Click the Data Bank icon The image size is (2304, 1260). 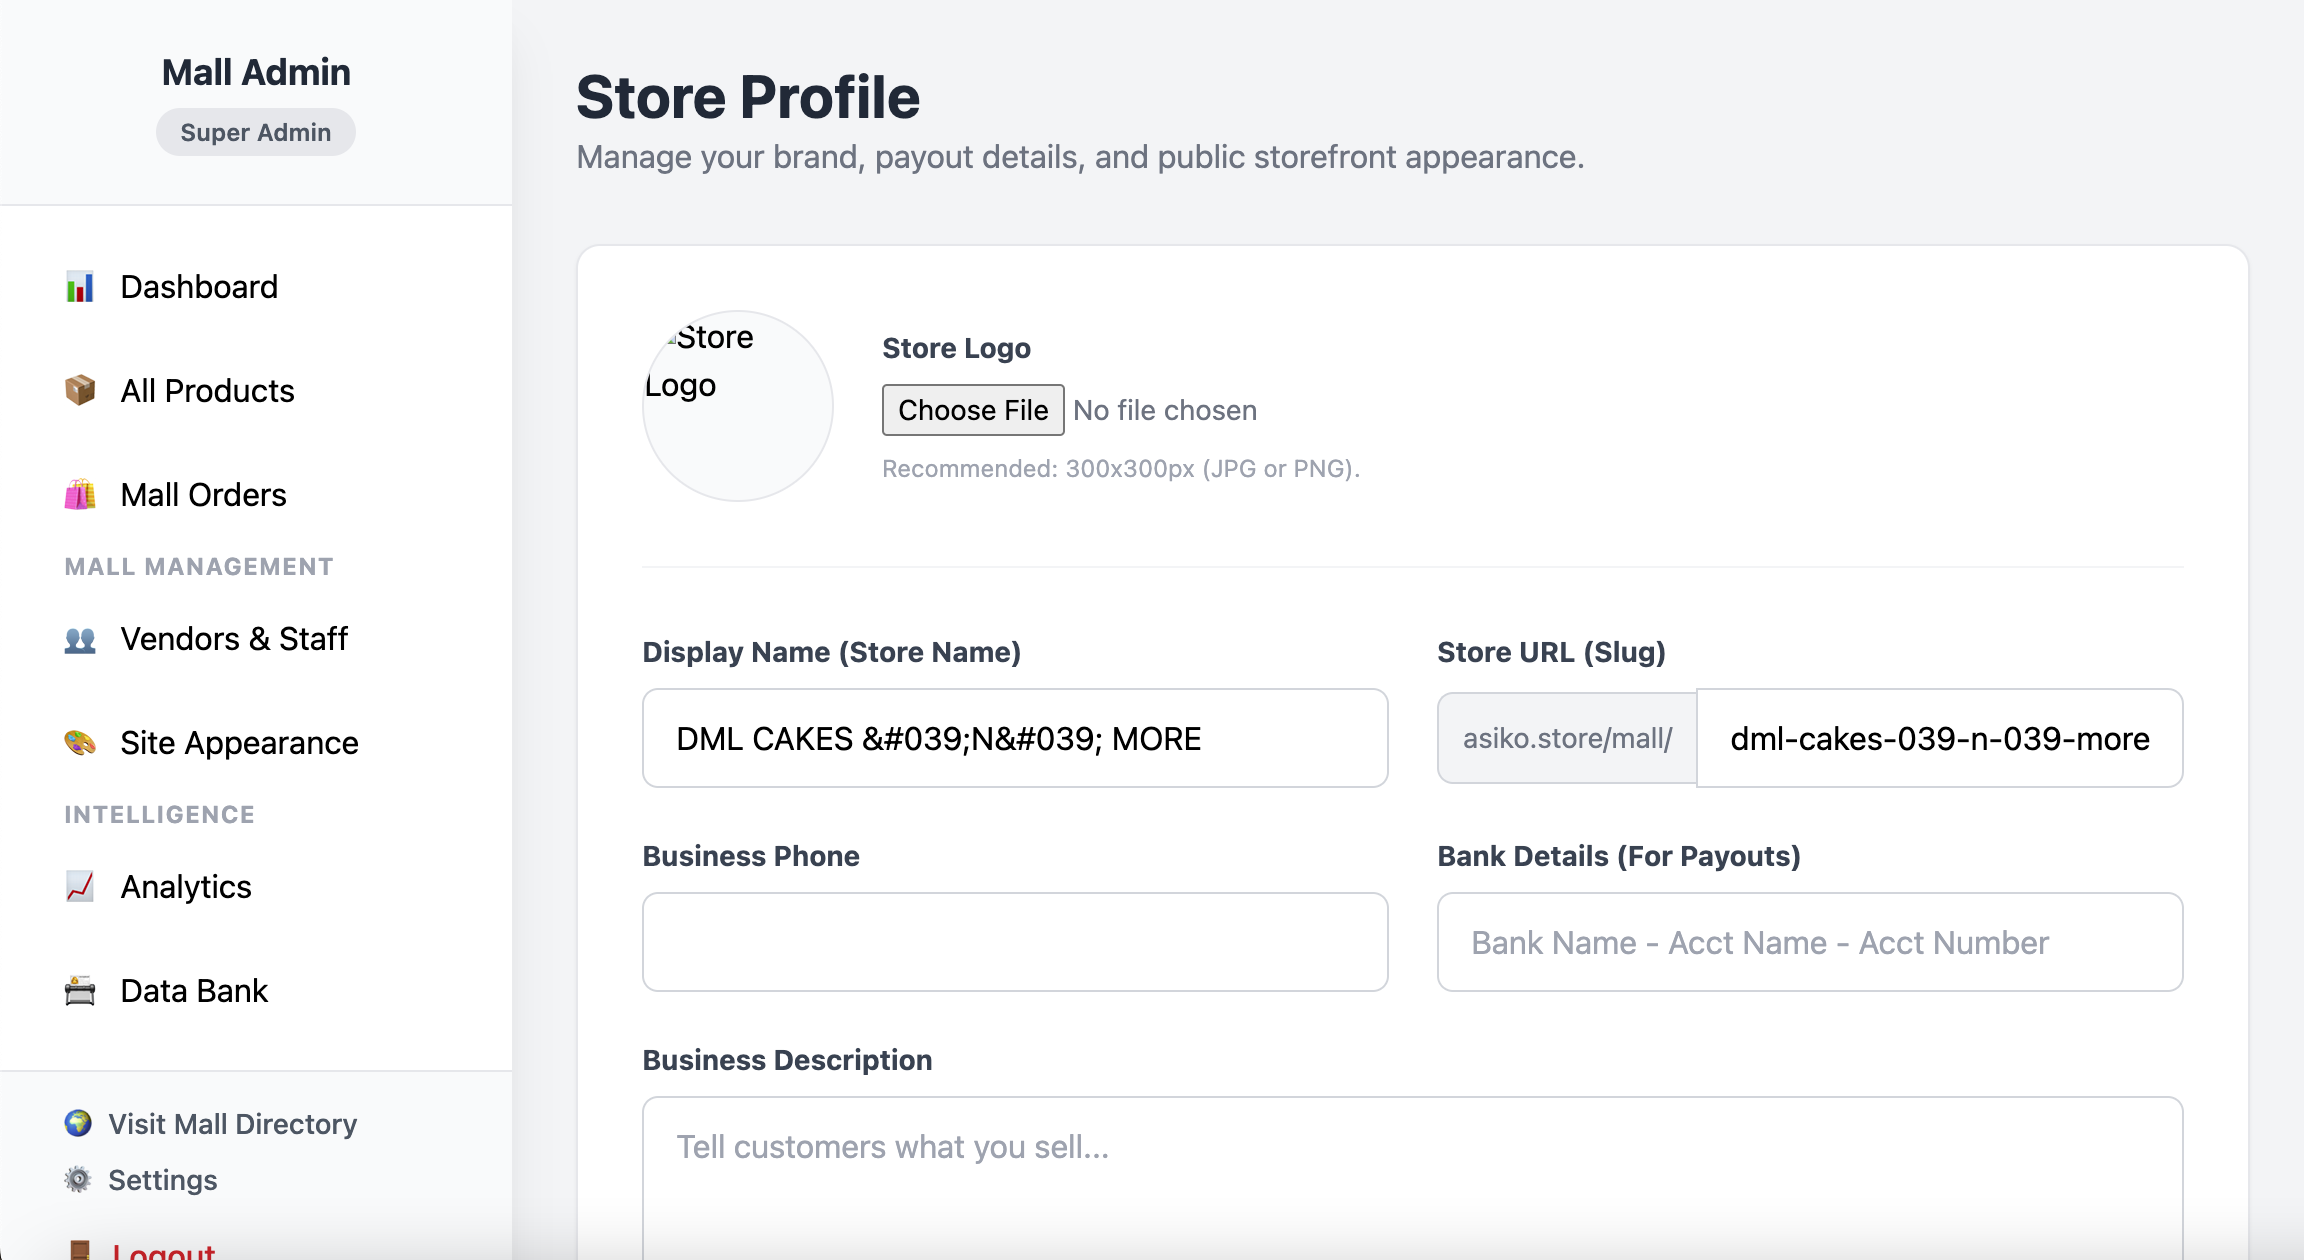(80, 990)
